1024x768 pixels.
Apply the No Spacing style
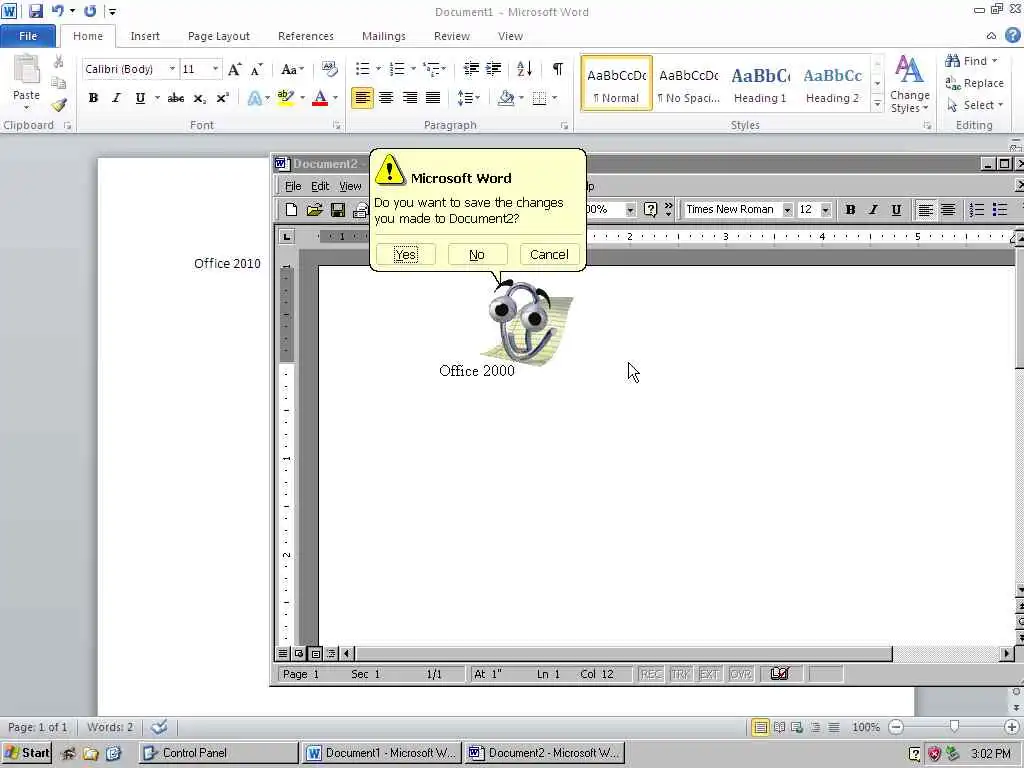[688, 84]
